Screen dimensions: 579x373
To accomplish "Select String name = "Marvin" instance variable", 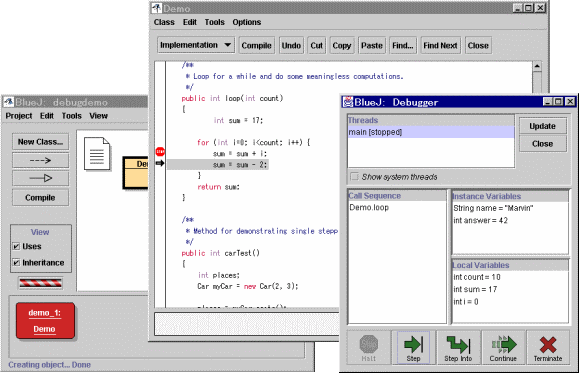I will pyautogui.click(x=510, y=208).
